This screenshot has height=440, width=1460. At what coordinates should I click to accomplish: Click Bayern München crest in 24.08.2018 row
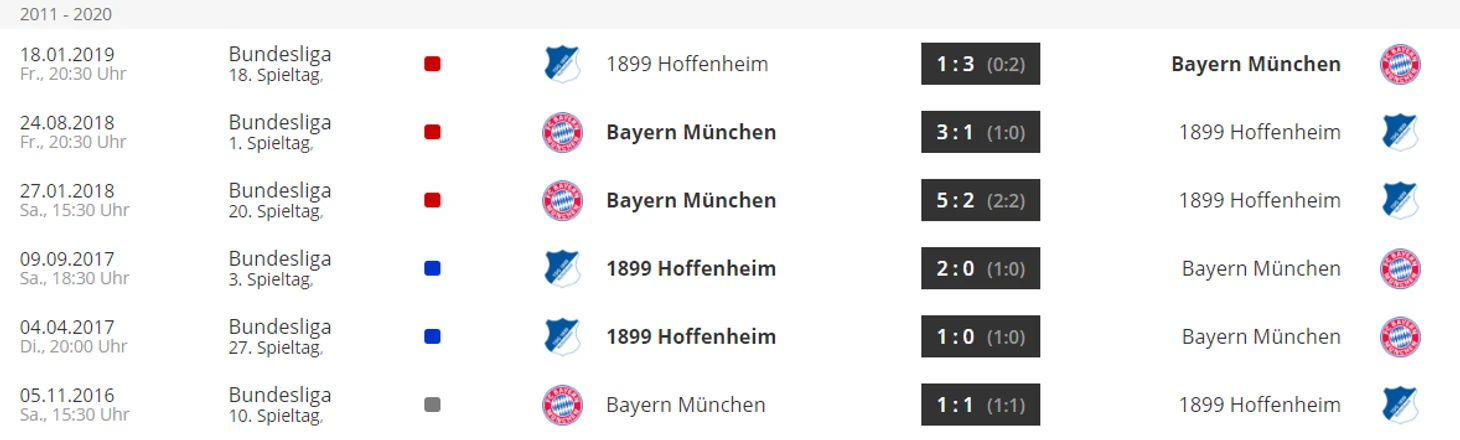(x=562, y=132)
